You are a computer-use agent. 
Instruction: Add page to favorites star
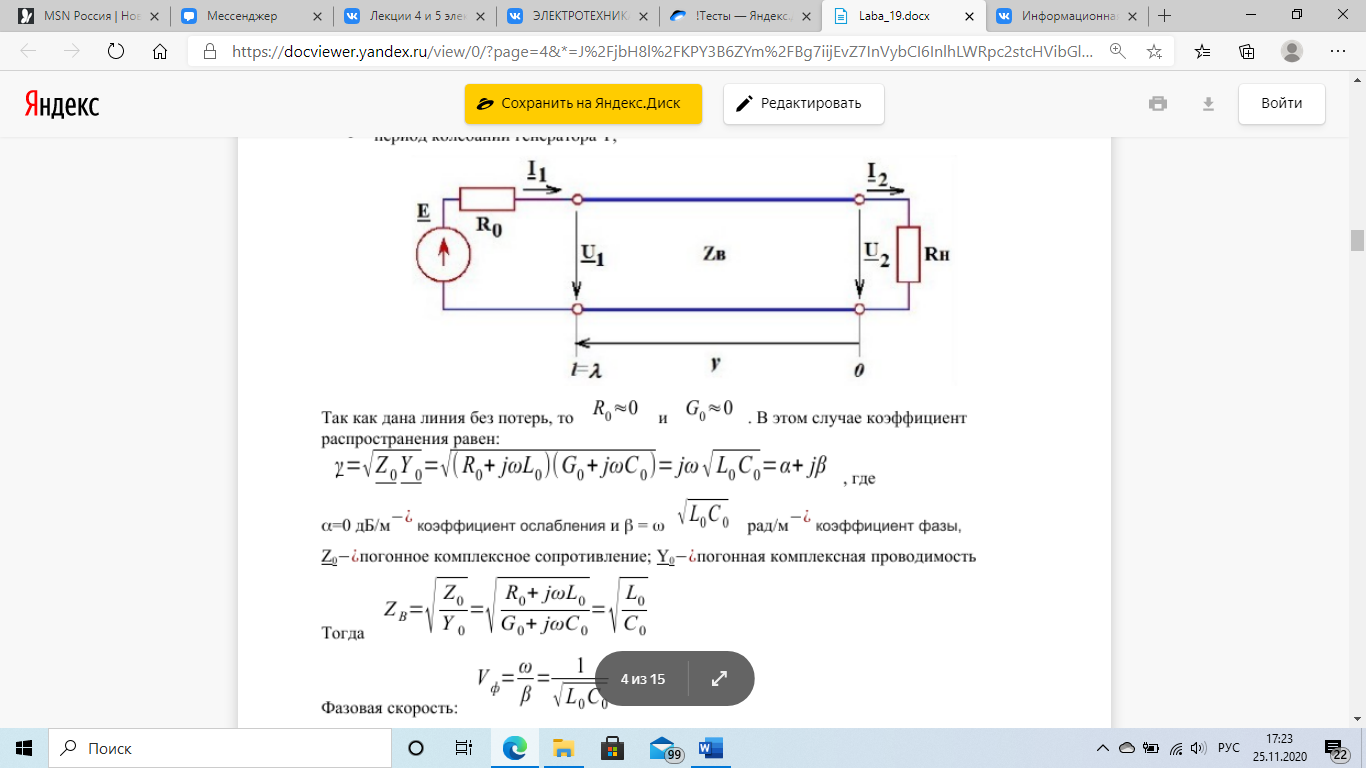click(1154, 52)
